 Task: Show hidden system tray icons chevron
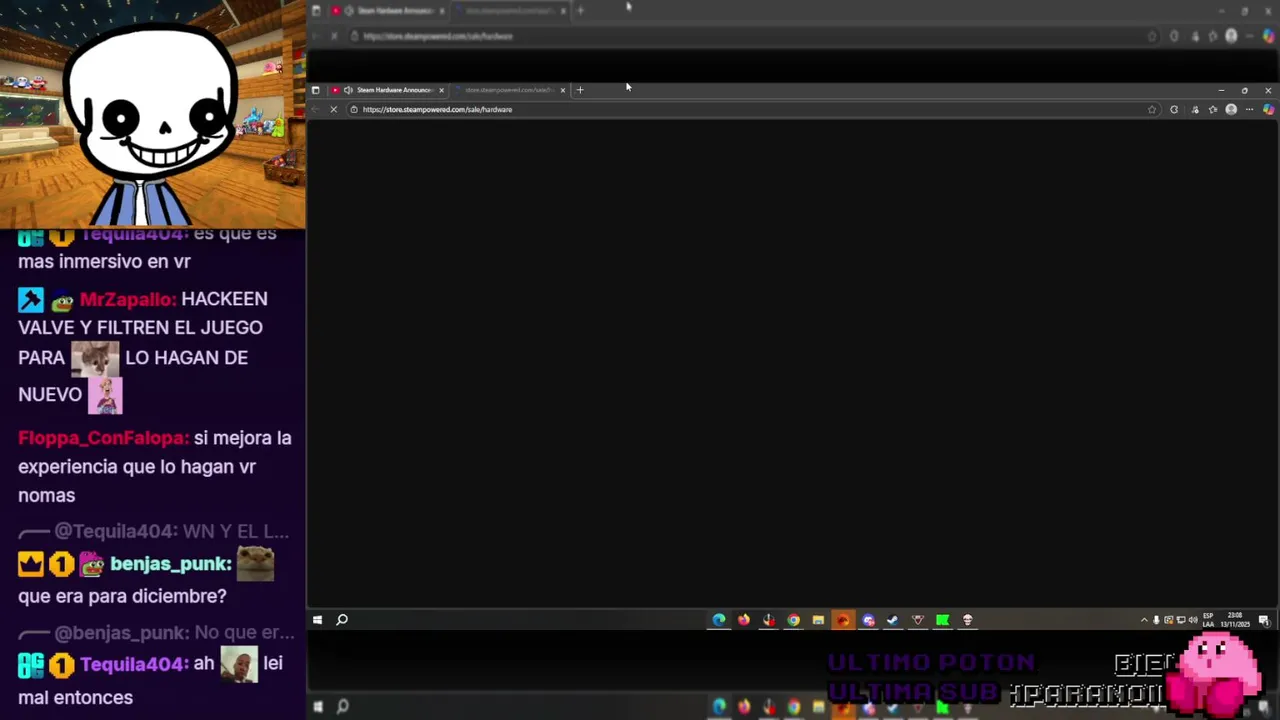click(x=1144, y=620)
